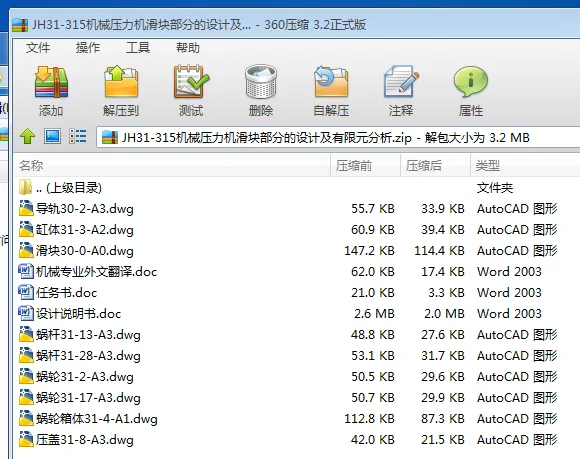Click the 55.7 KB size value
Image resolution: width=580 pixels, height=459 pixels.
pos(373,209)
